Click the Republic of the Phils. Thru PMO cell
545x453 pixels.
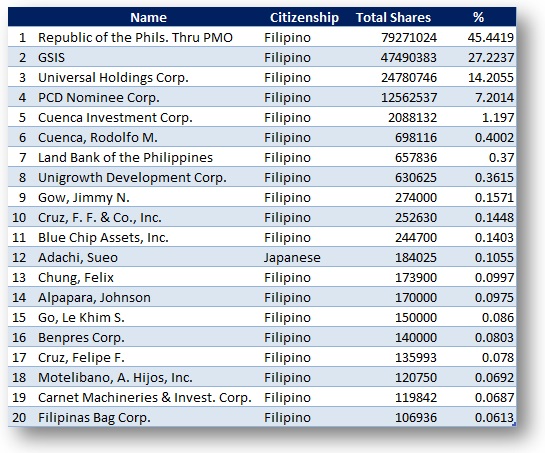click(135, 38)
